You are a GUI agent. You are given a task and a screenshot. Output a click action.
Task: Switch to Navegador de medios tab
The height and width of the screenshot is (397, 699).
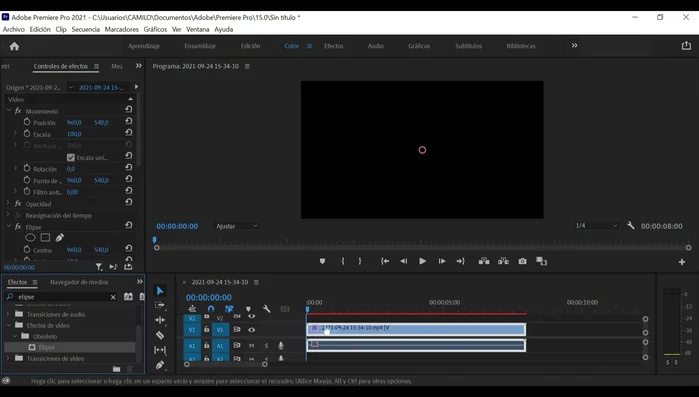coord(79,282)
